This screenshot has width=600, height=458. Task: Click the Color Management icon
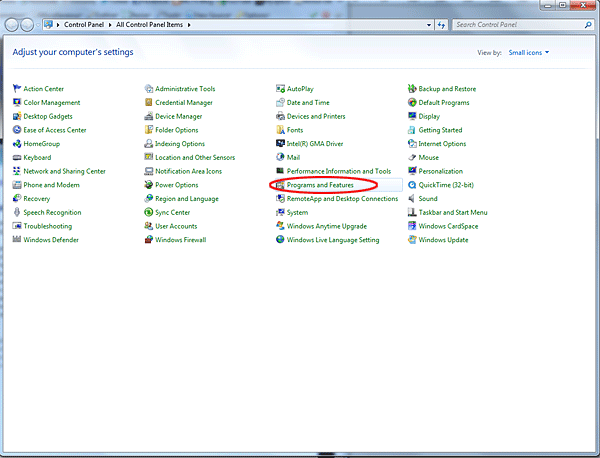(x=16, y=103)
